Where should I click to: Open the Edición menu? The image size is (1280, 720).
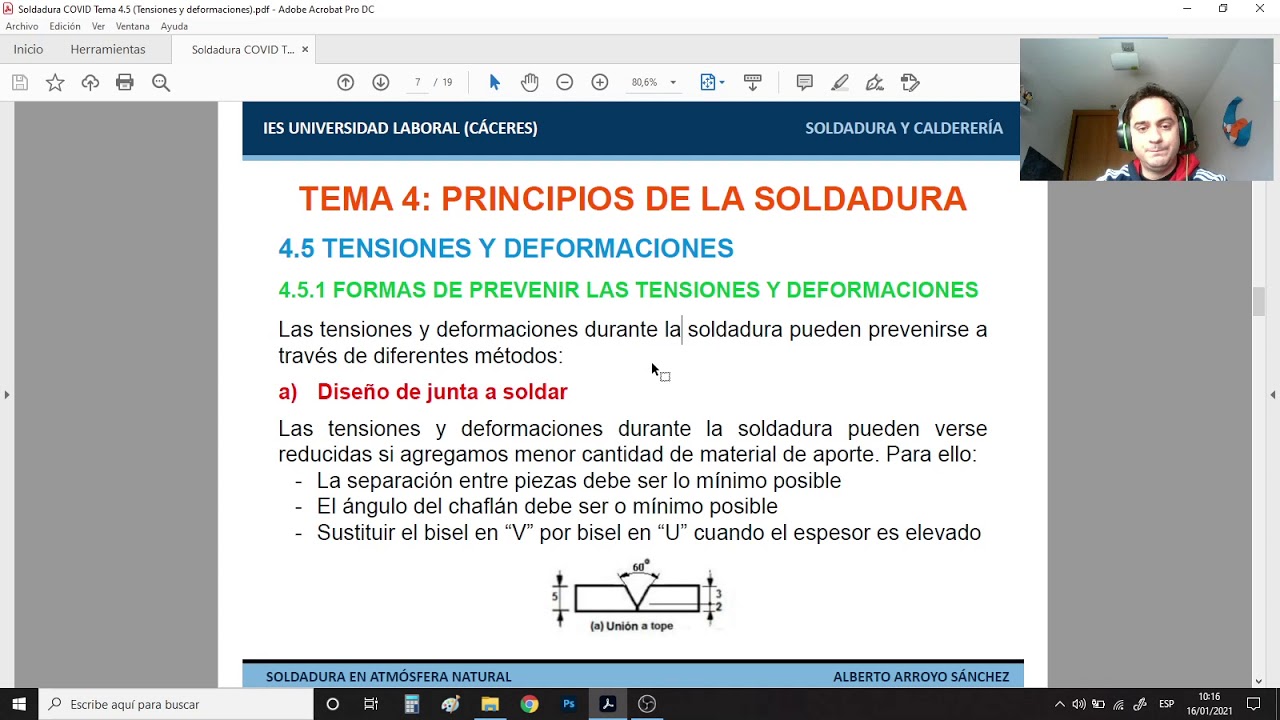(x=65, y=26)
